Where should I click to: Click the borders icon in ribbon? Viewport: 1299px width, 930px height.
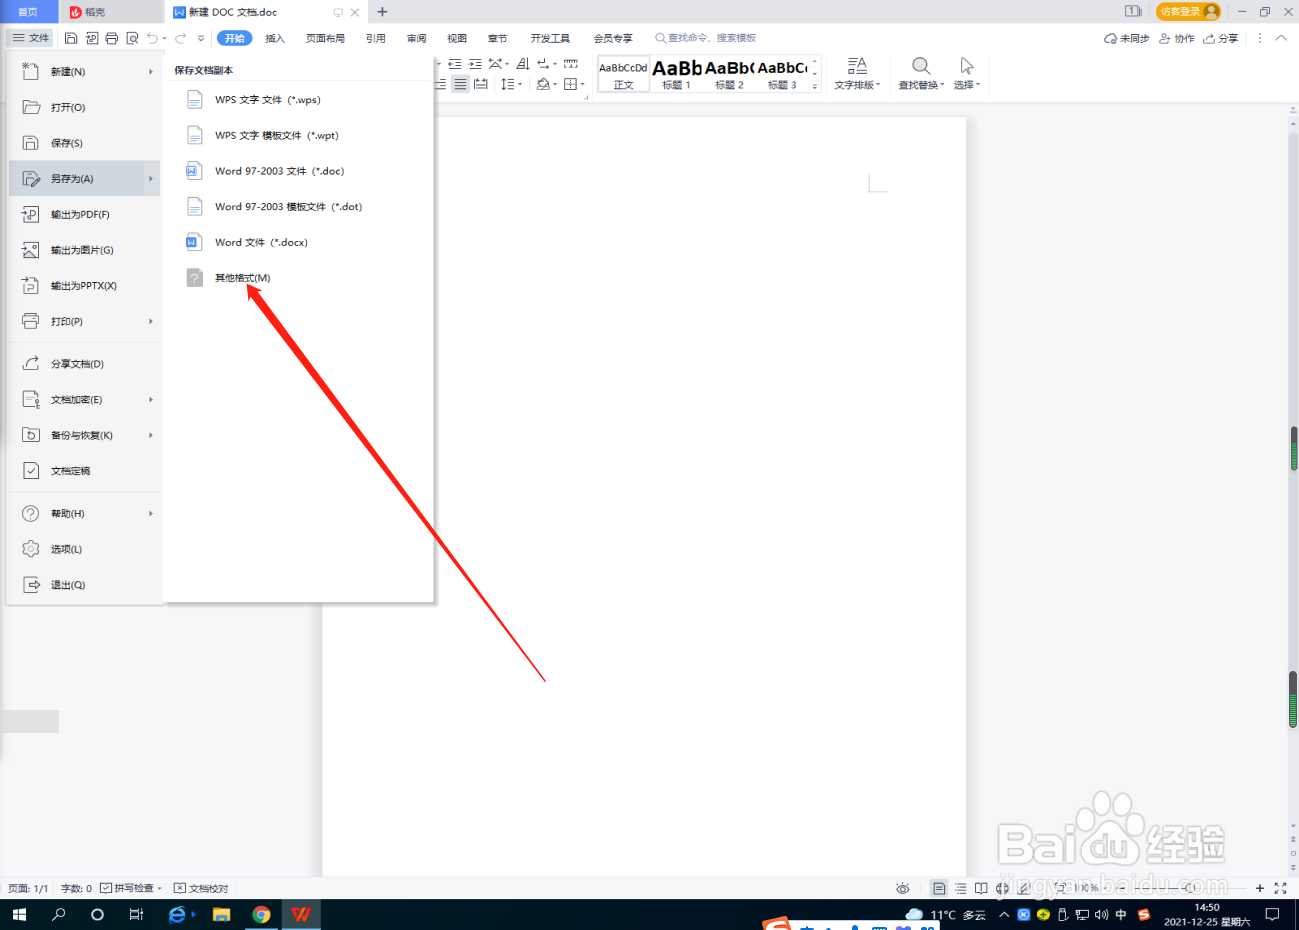click(x=570, y=84)
